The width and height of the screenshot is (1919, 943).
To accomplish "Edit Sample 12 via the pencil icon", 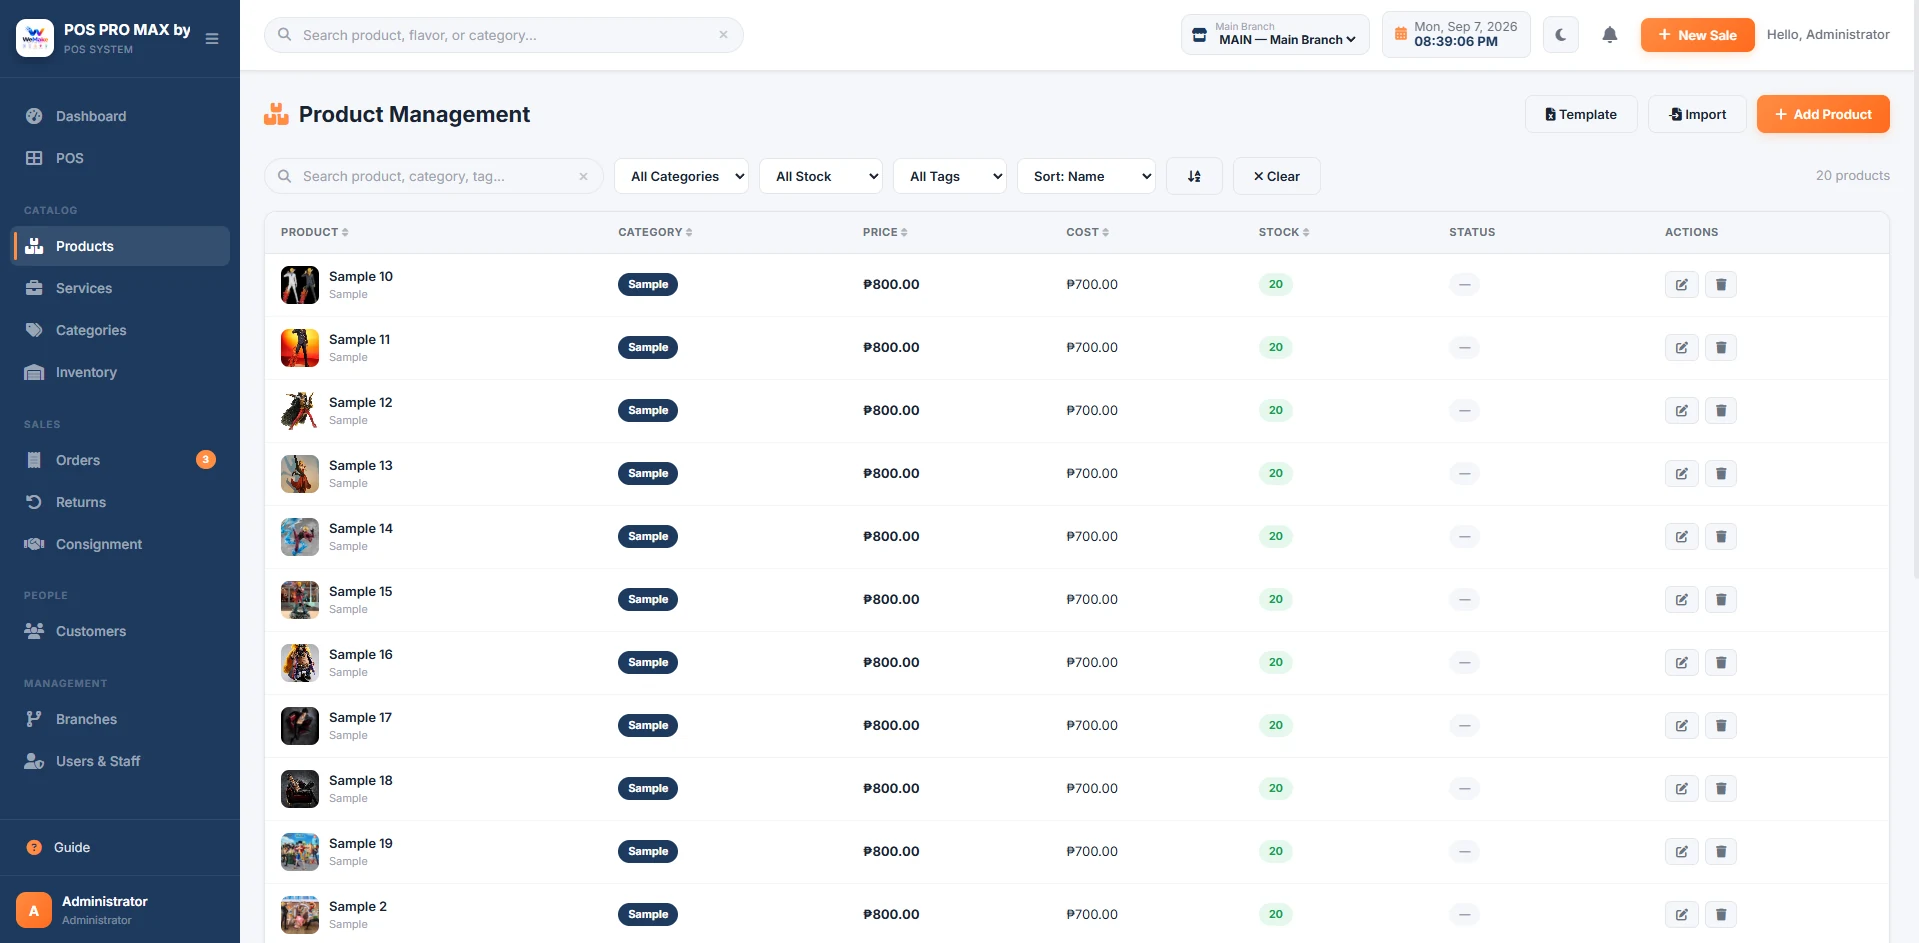I will 1681,411.
